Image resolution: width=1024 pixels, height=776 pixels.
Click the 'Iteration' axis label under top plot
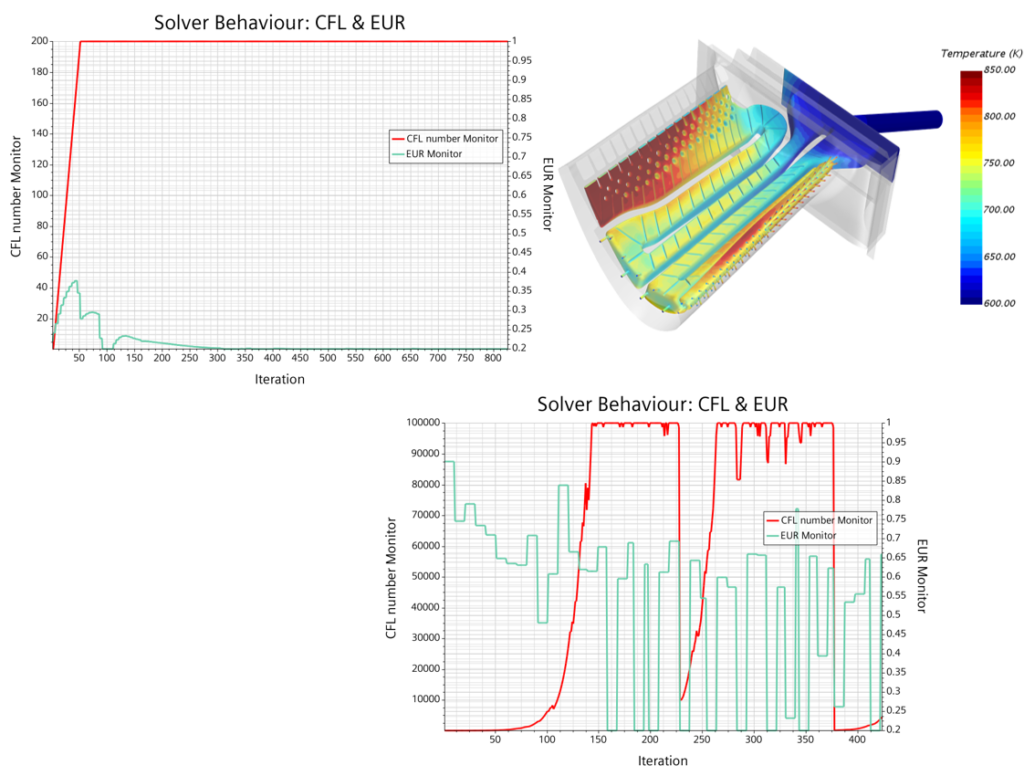click(x=279, y=379)
